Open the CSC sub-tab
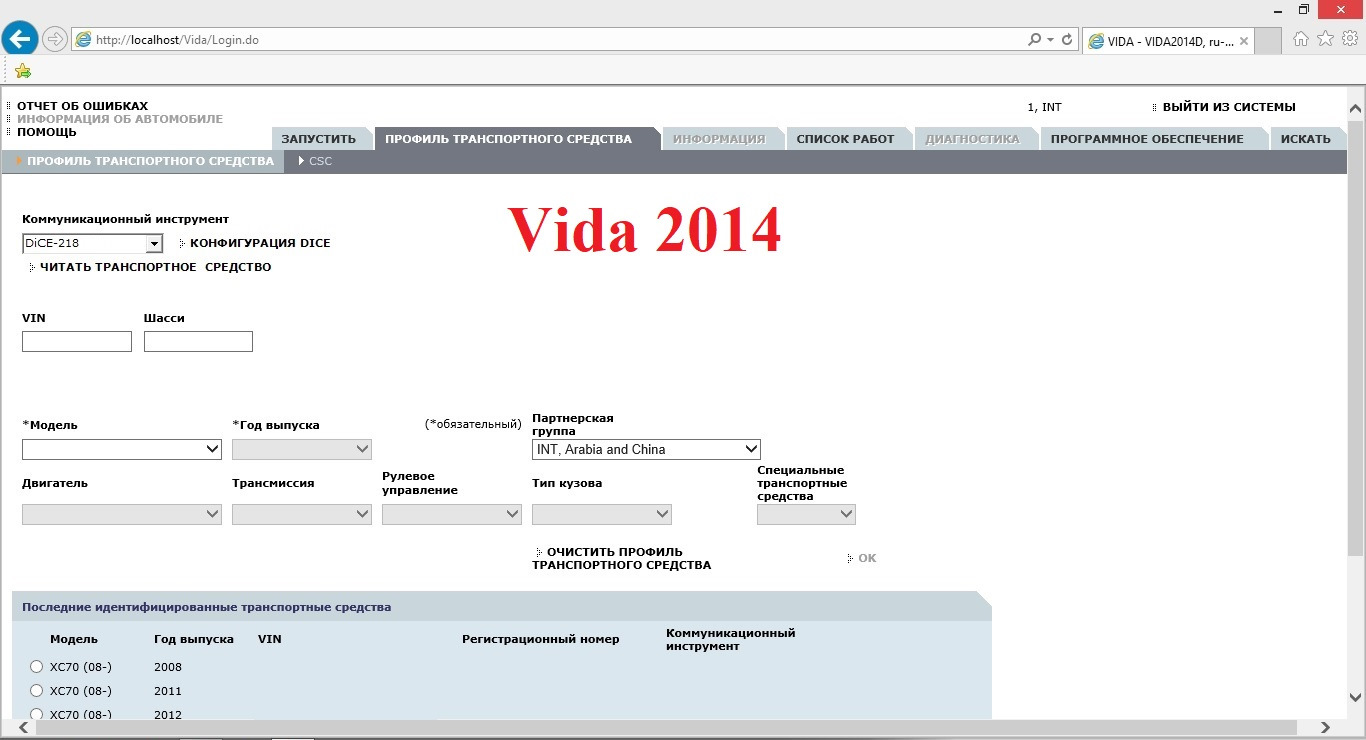Viewport: 1366px width, 740px height. point(320,161)
